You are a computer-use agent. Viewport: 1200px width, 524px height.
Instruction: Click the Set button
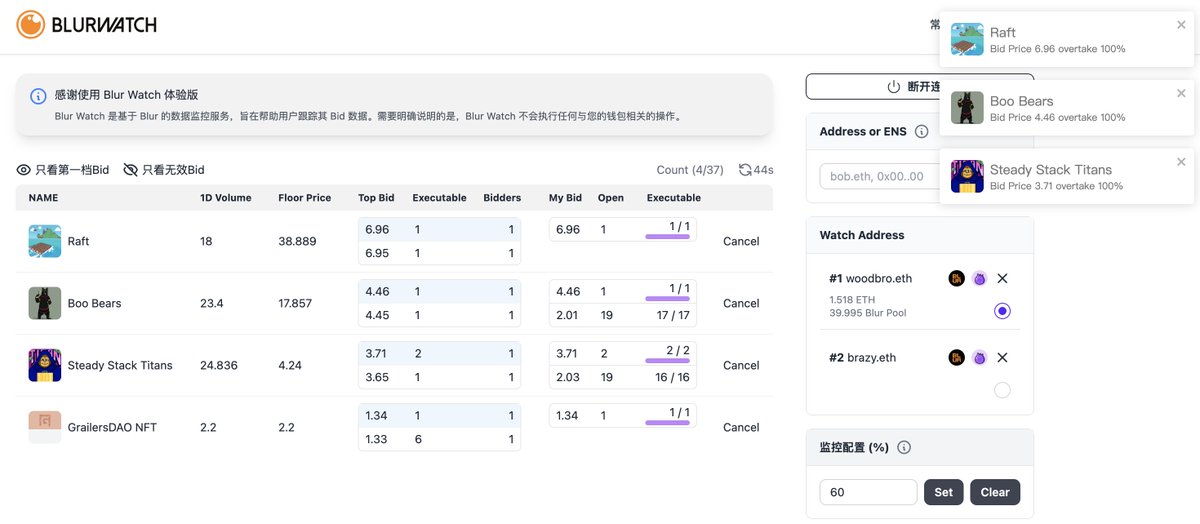tap(944, 492)
